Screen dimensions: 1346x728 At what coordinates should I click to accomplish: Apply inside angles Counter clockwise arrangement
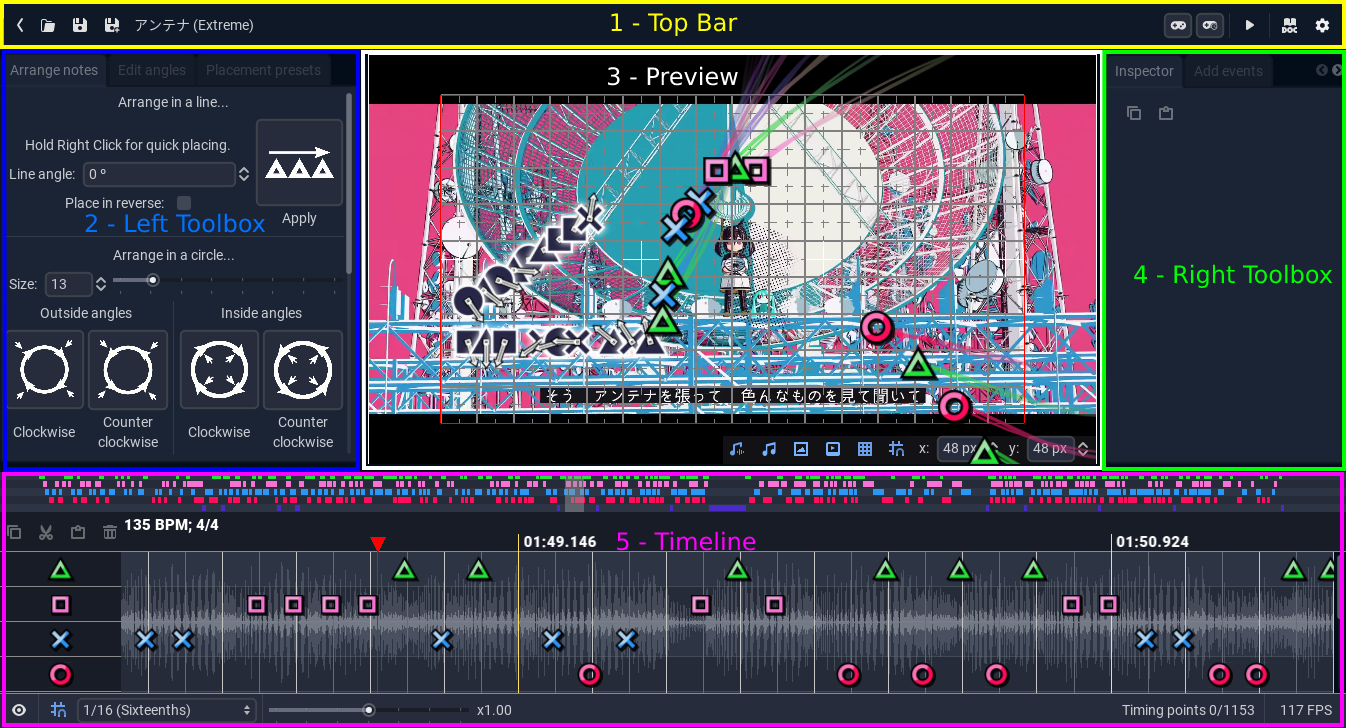click(303, 370)
